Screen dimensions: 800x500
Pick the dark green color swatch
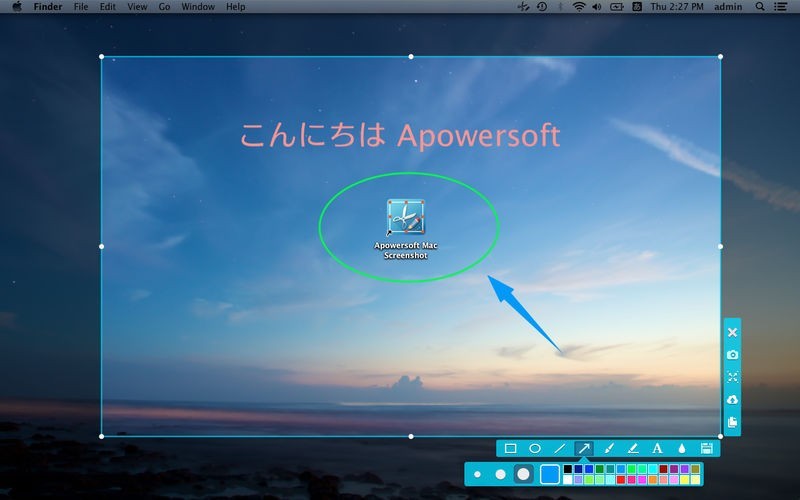pyautogui.click(x=599, y=469)
